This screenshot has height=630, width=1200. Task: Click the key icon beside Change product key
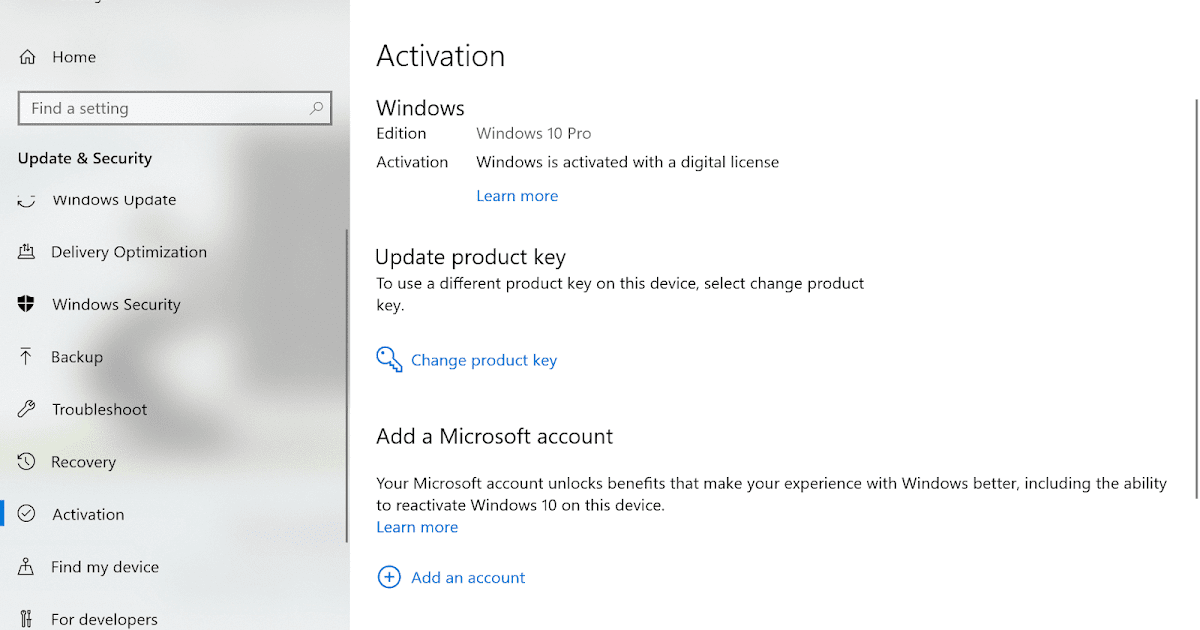point(390,359)
